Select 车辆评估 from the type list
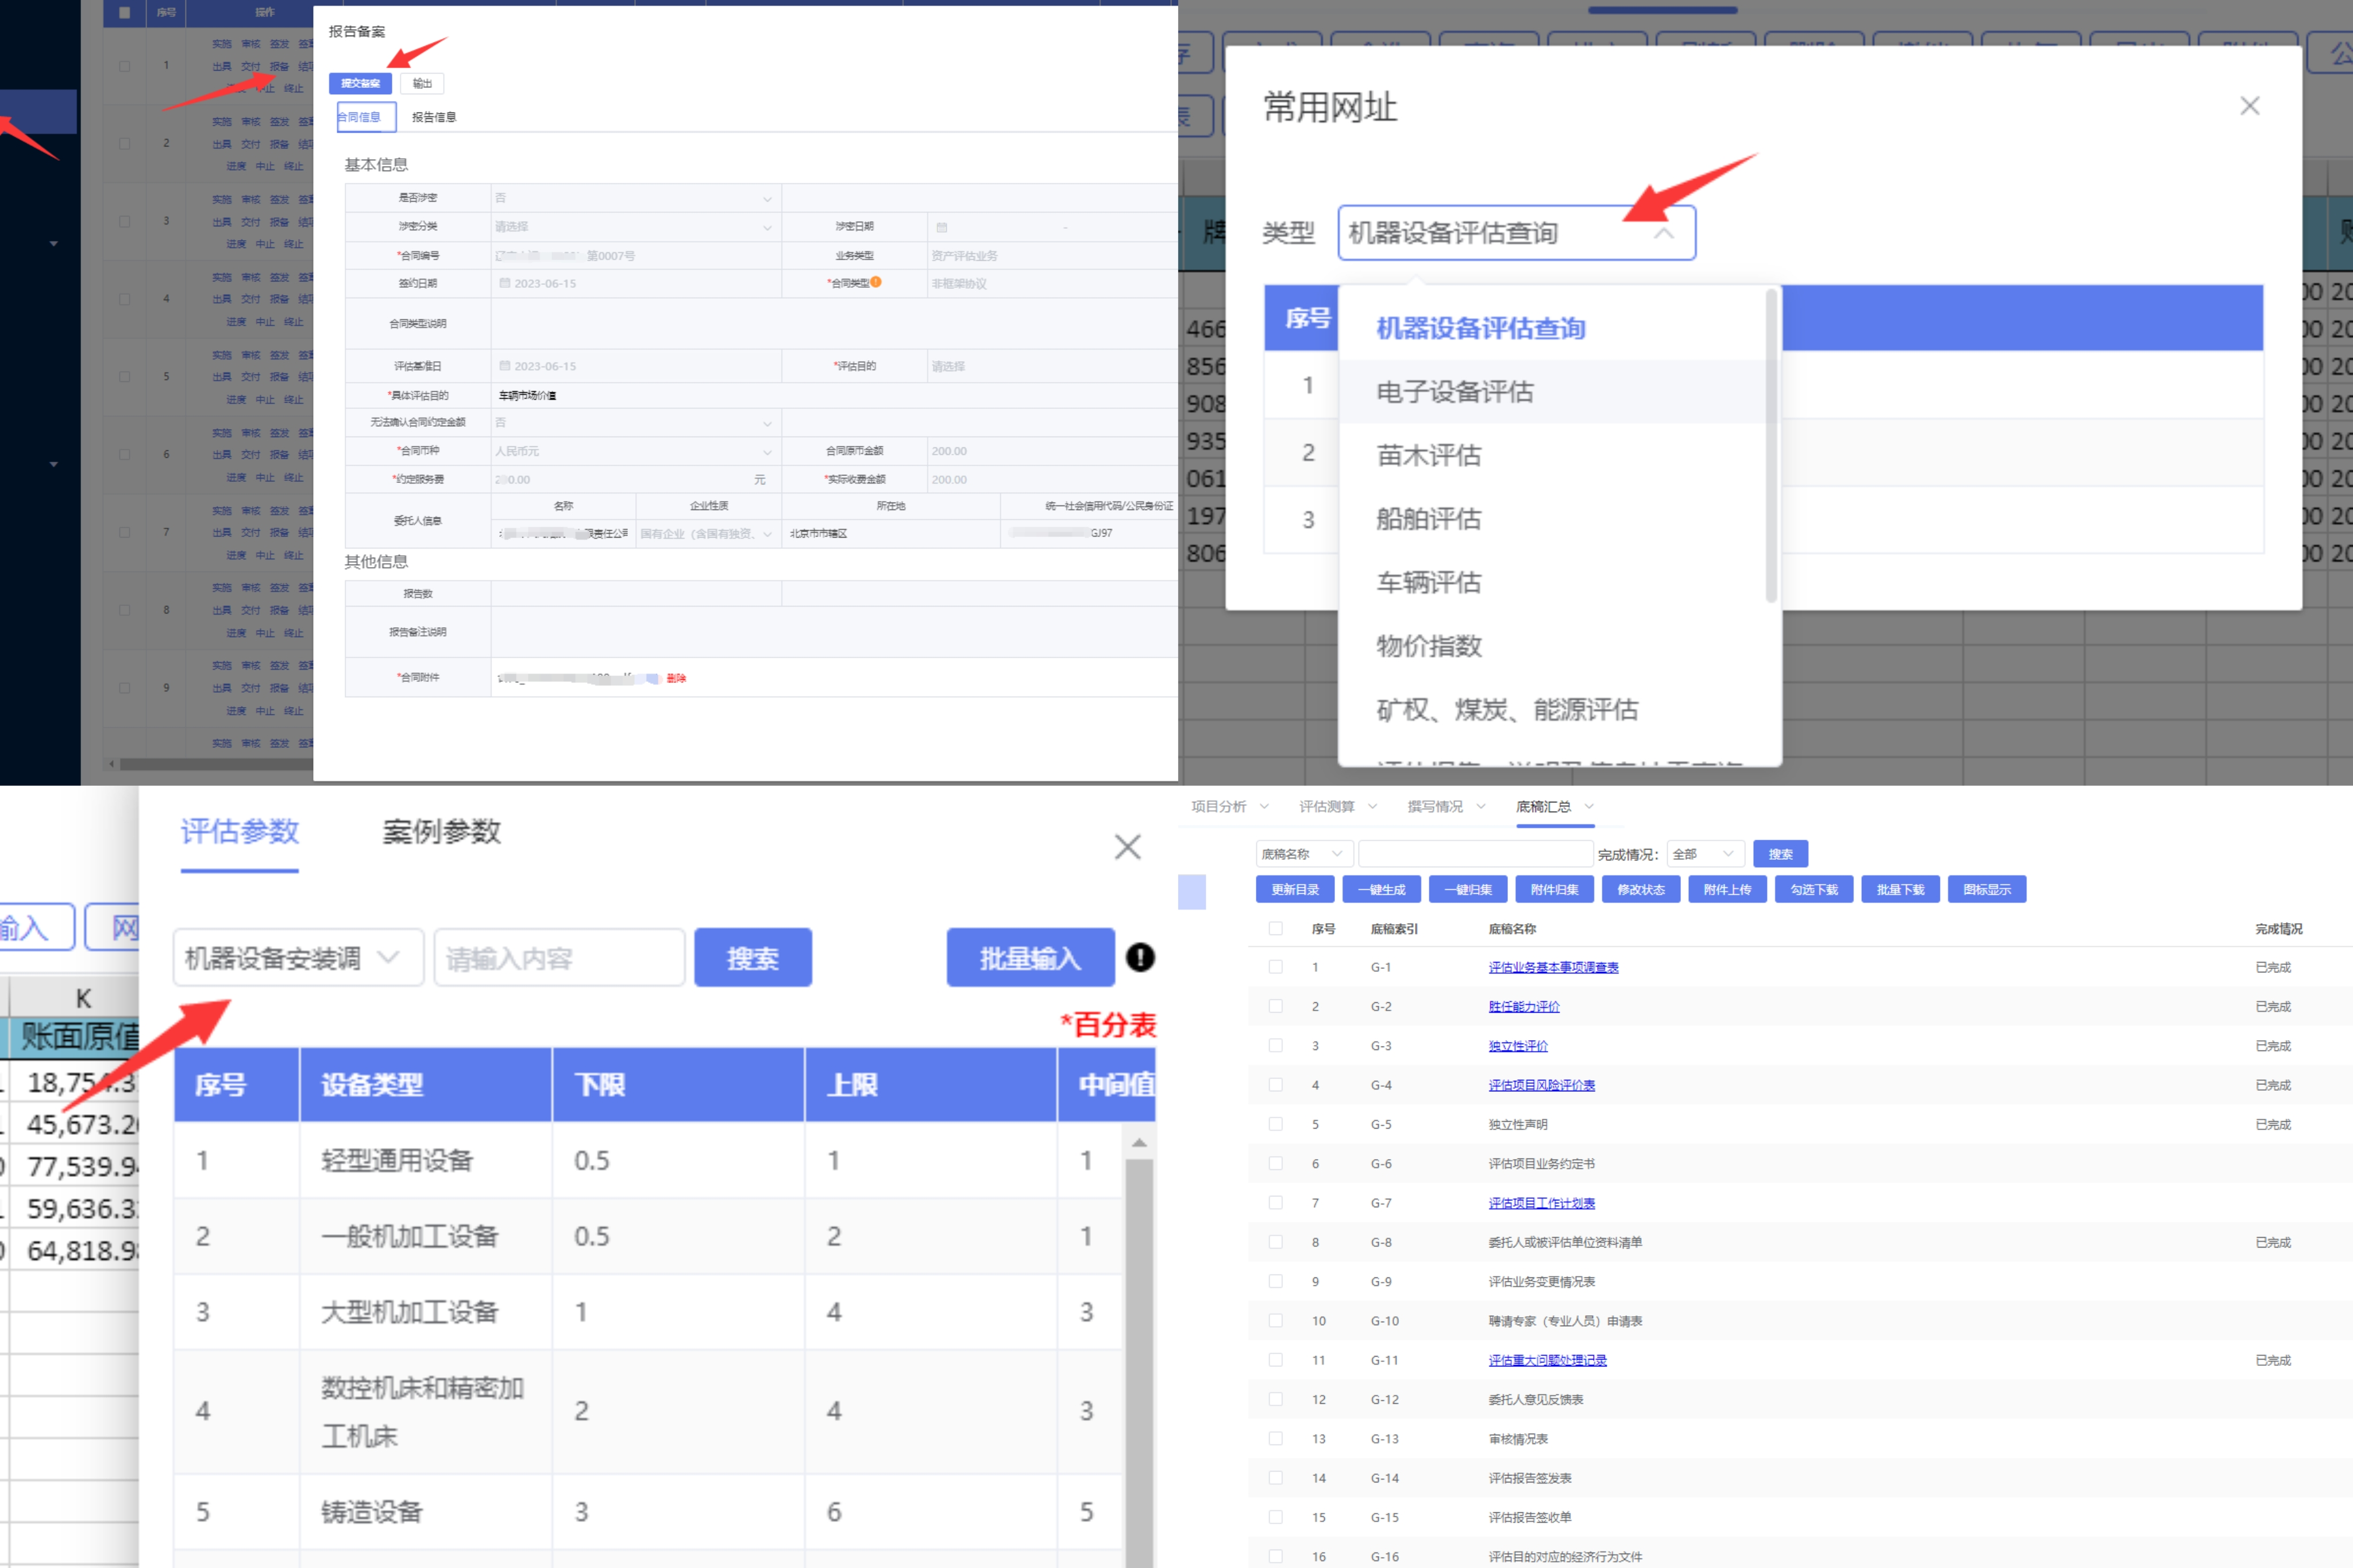Viewport: 2353px width, 1568px height. click(1552, 582)
